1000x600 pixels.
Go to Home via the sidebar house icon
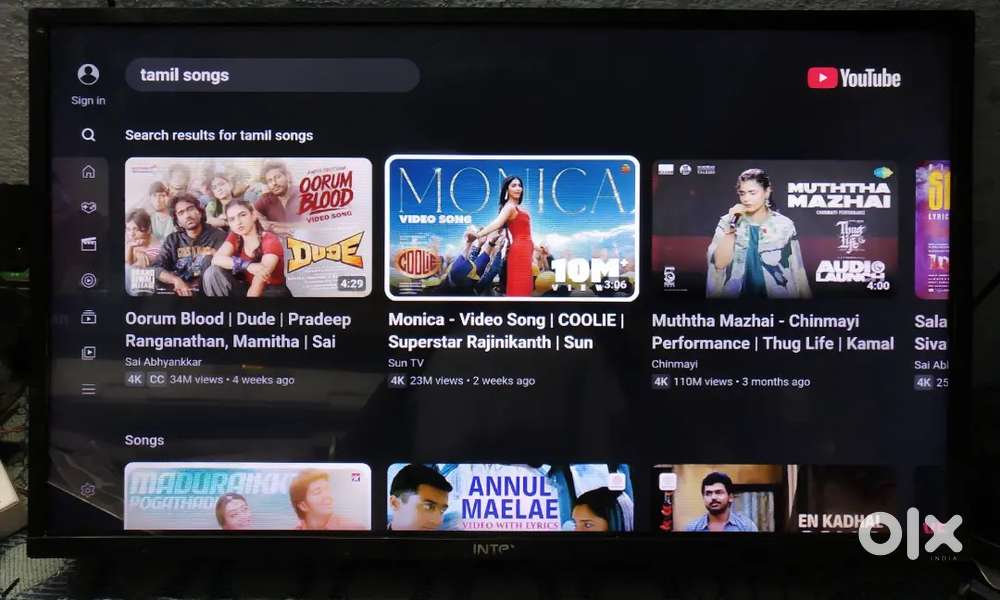[88, 171]
